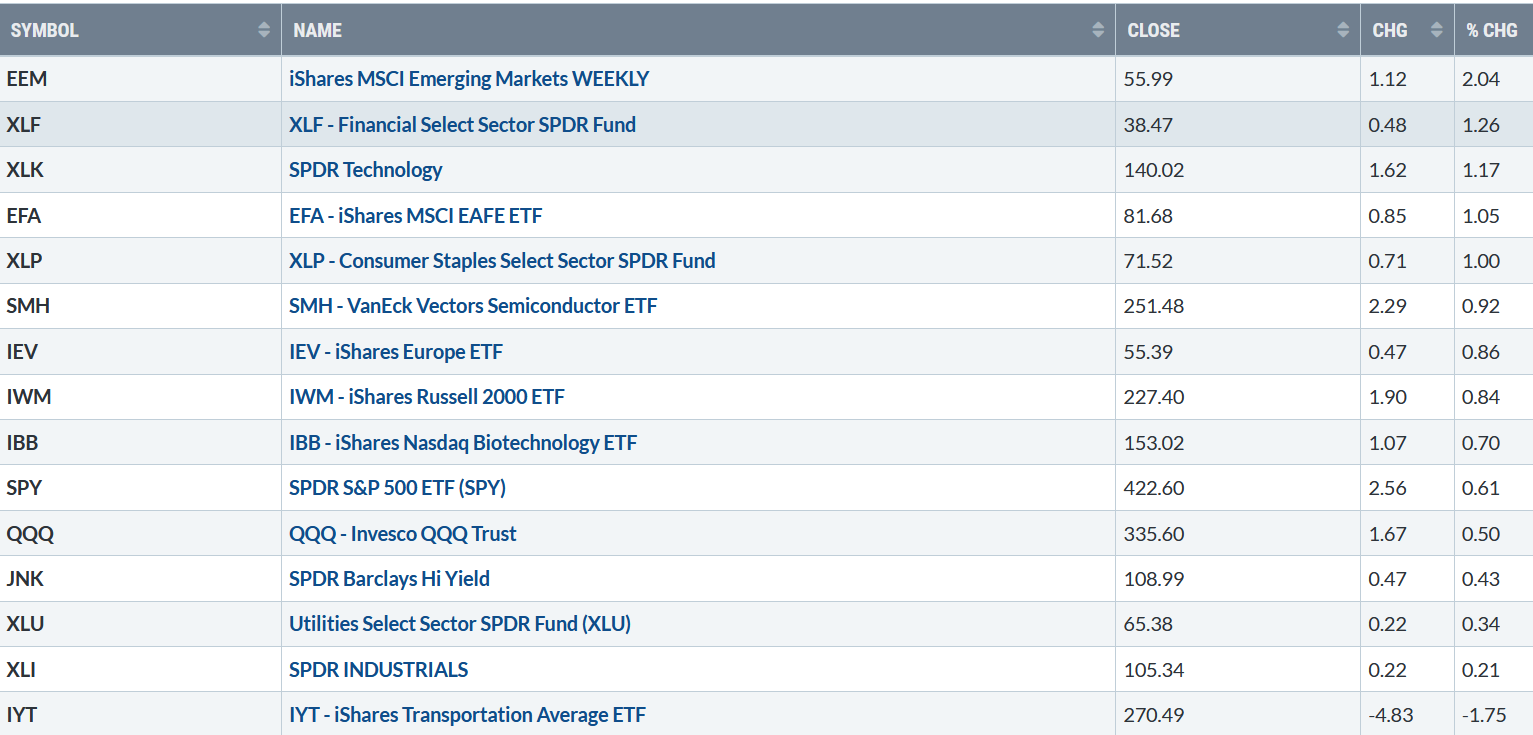Image resolution: width=1533 pixels, height=735 pixels.
Task: Open XLF - Financial Select Sector SPDR Fund
Action: 462,125
